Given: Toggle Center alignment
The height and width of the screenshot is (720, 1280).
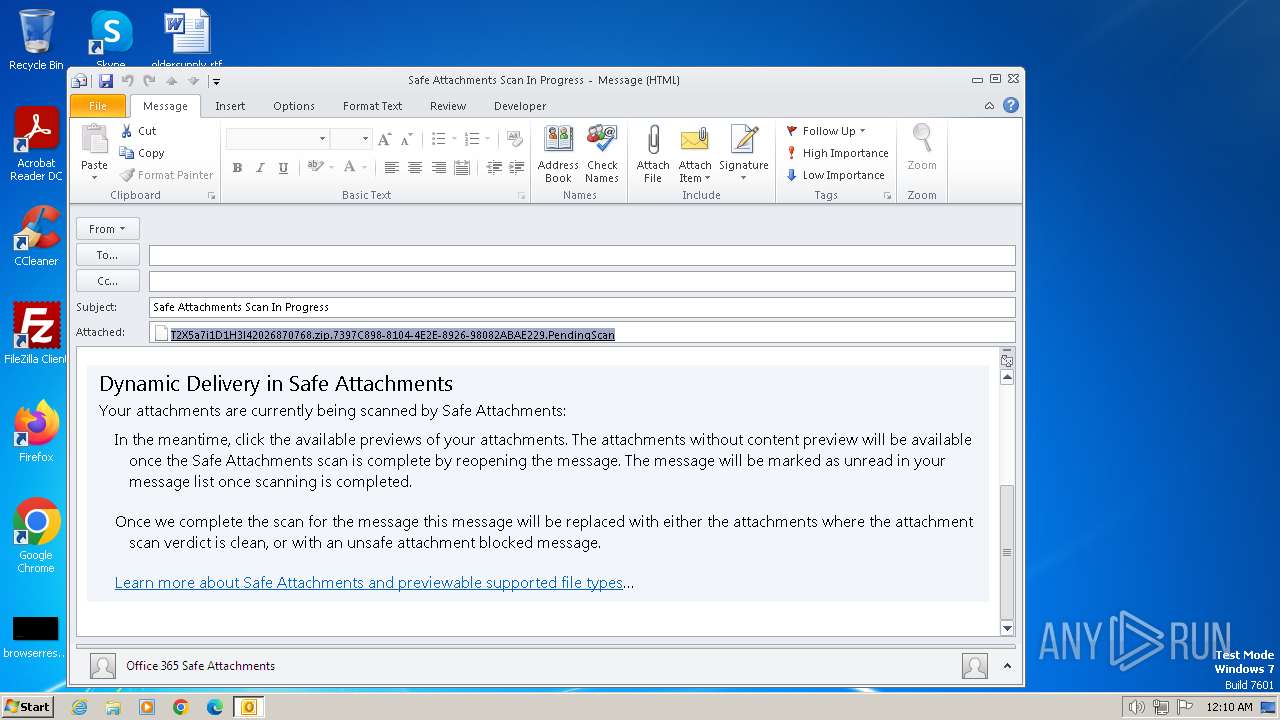Looking at the screenshot, I should [415, 168].
